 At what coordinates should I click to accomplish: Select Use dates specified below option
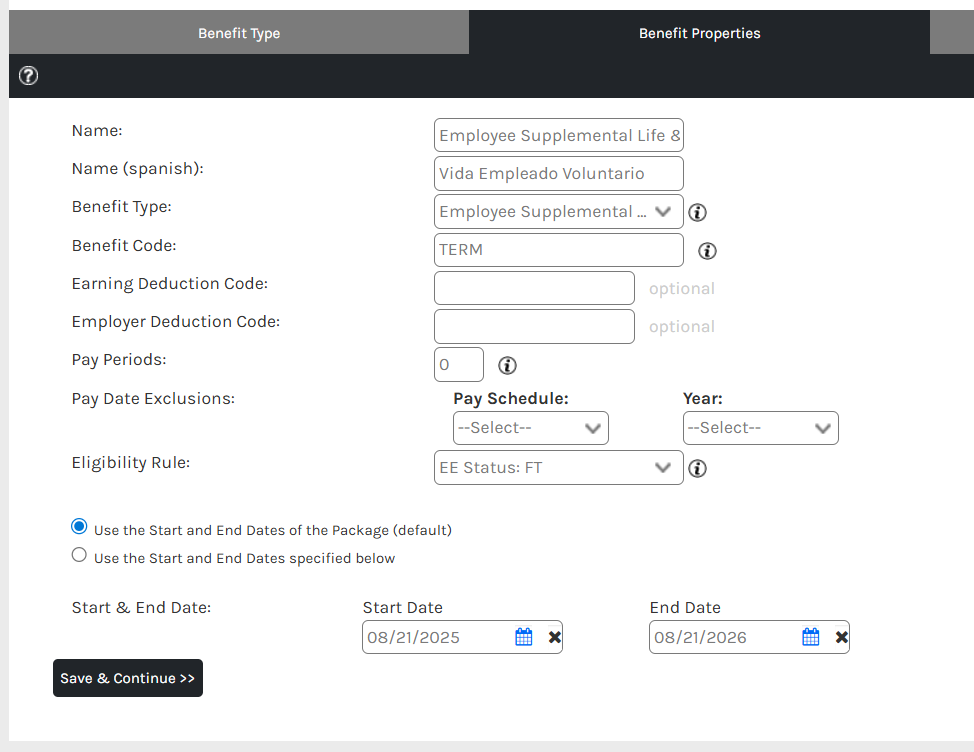pos(79,555)
